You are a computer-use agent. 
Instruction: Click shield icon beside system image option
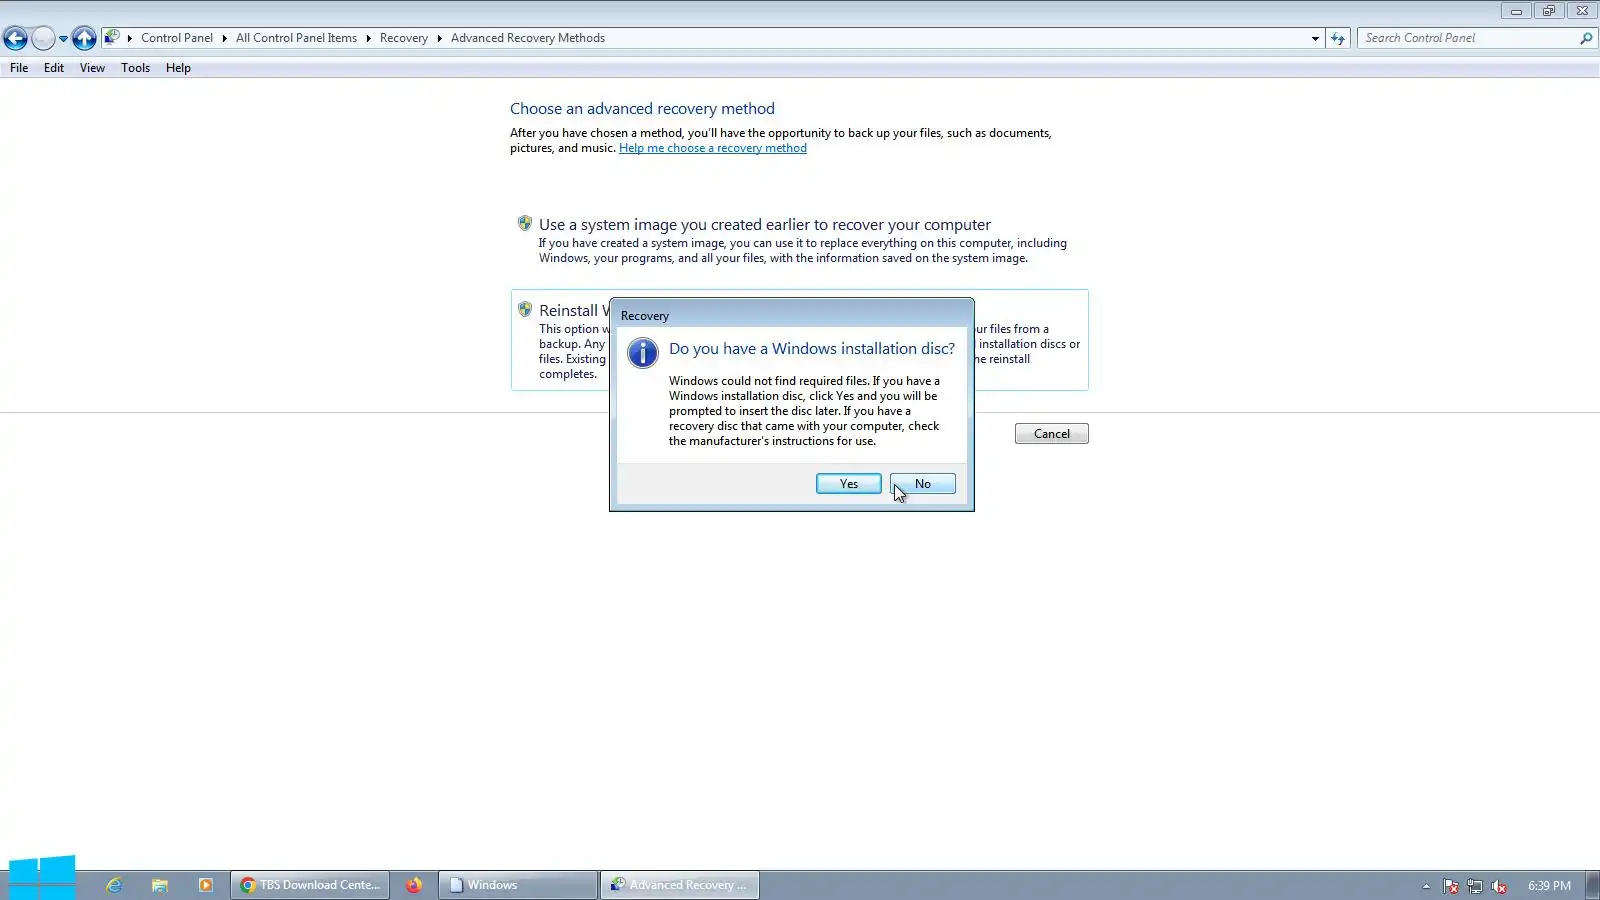point(525,223)
